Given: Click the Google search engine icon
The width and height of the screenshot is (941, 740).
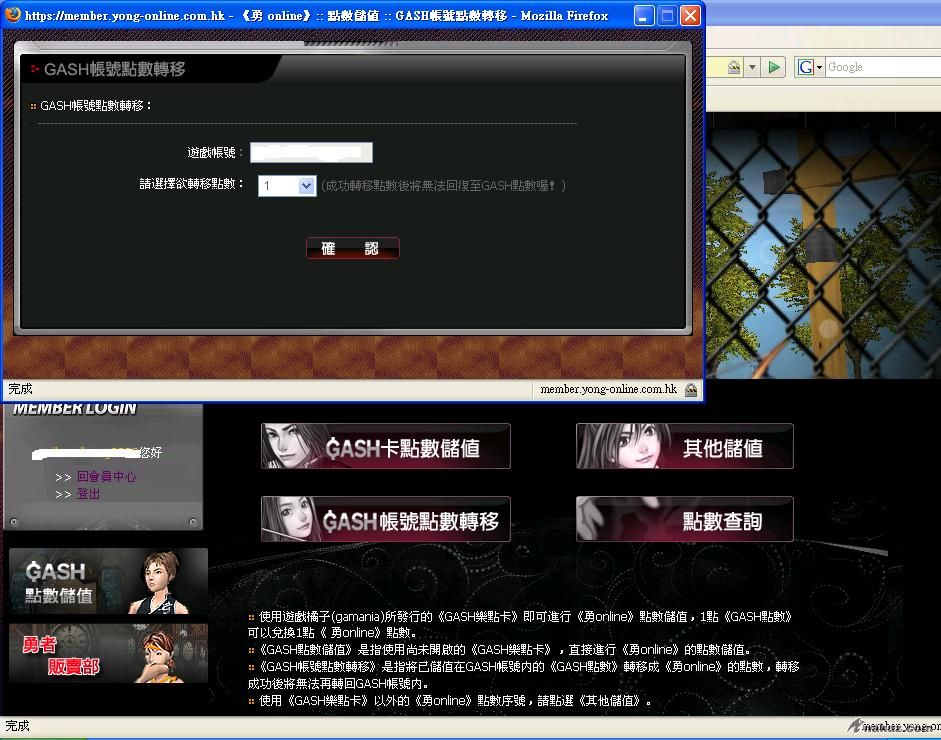Looking at the screenshot, I should pyautogui.click(x=805, y=67).
